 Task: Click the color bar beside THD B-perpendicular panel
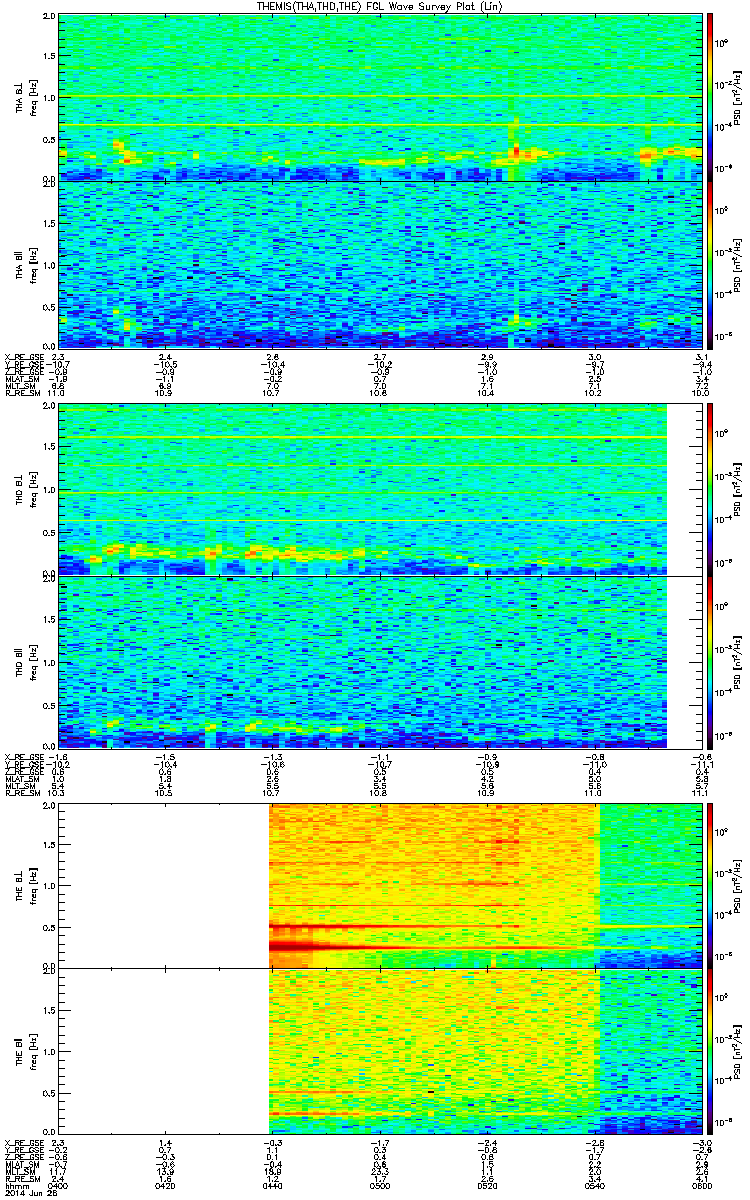point(710,489)
